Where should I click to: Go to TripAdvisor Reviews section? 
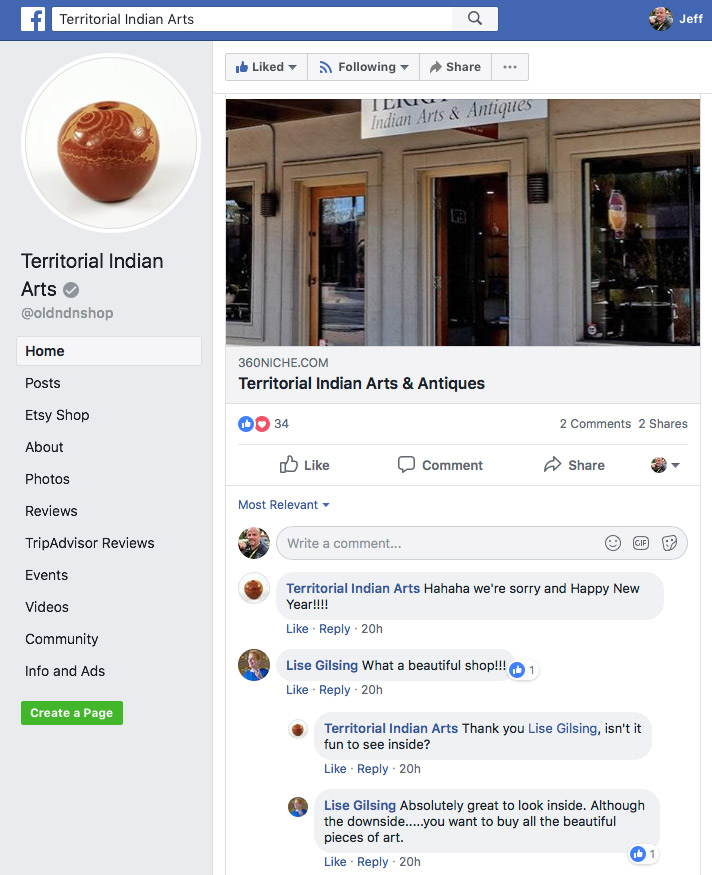(90, 543)
